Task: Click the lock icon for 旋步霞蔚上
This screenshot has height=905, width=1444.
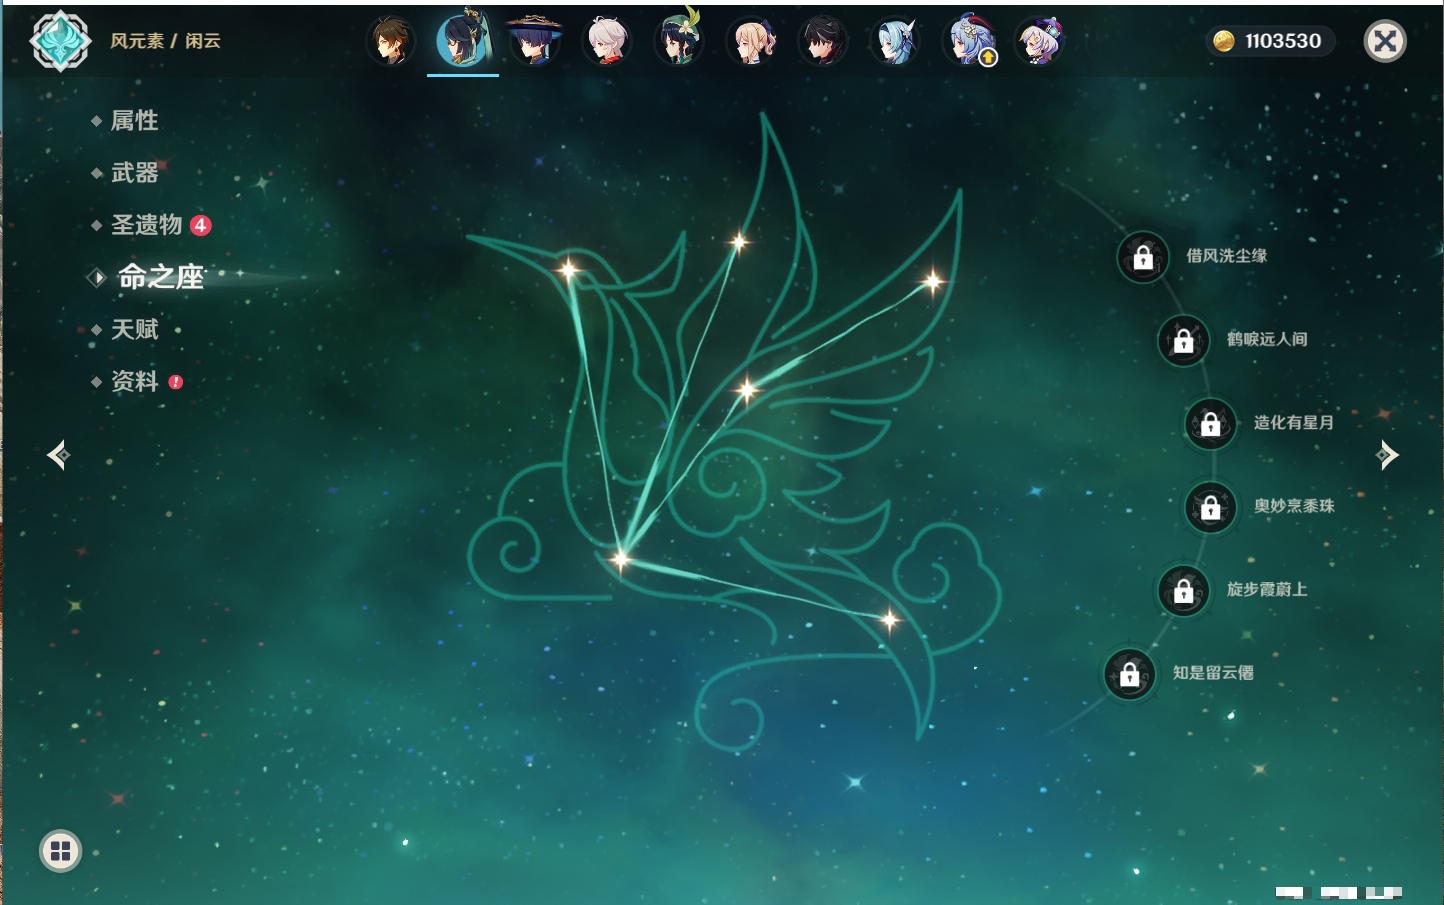Action: (1184, 590)
